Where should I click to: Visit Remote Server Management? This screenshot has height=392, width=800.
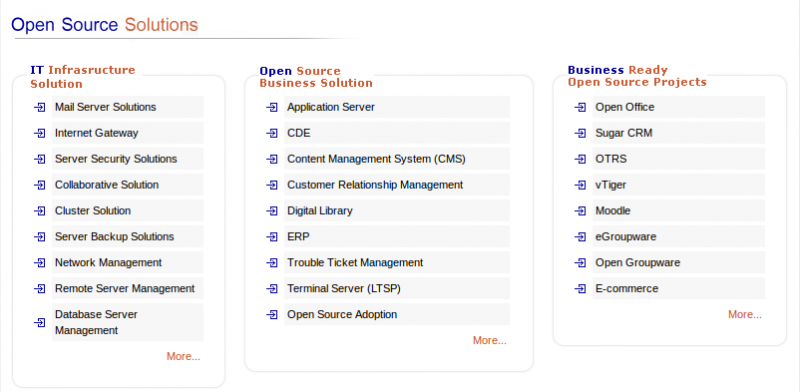coord(124,288)
